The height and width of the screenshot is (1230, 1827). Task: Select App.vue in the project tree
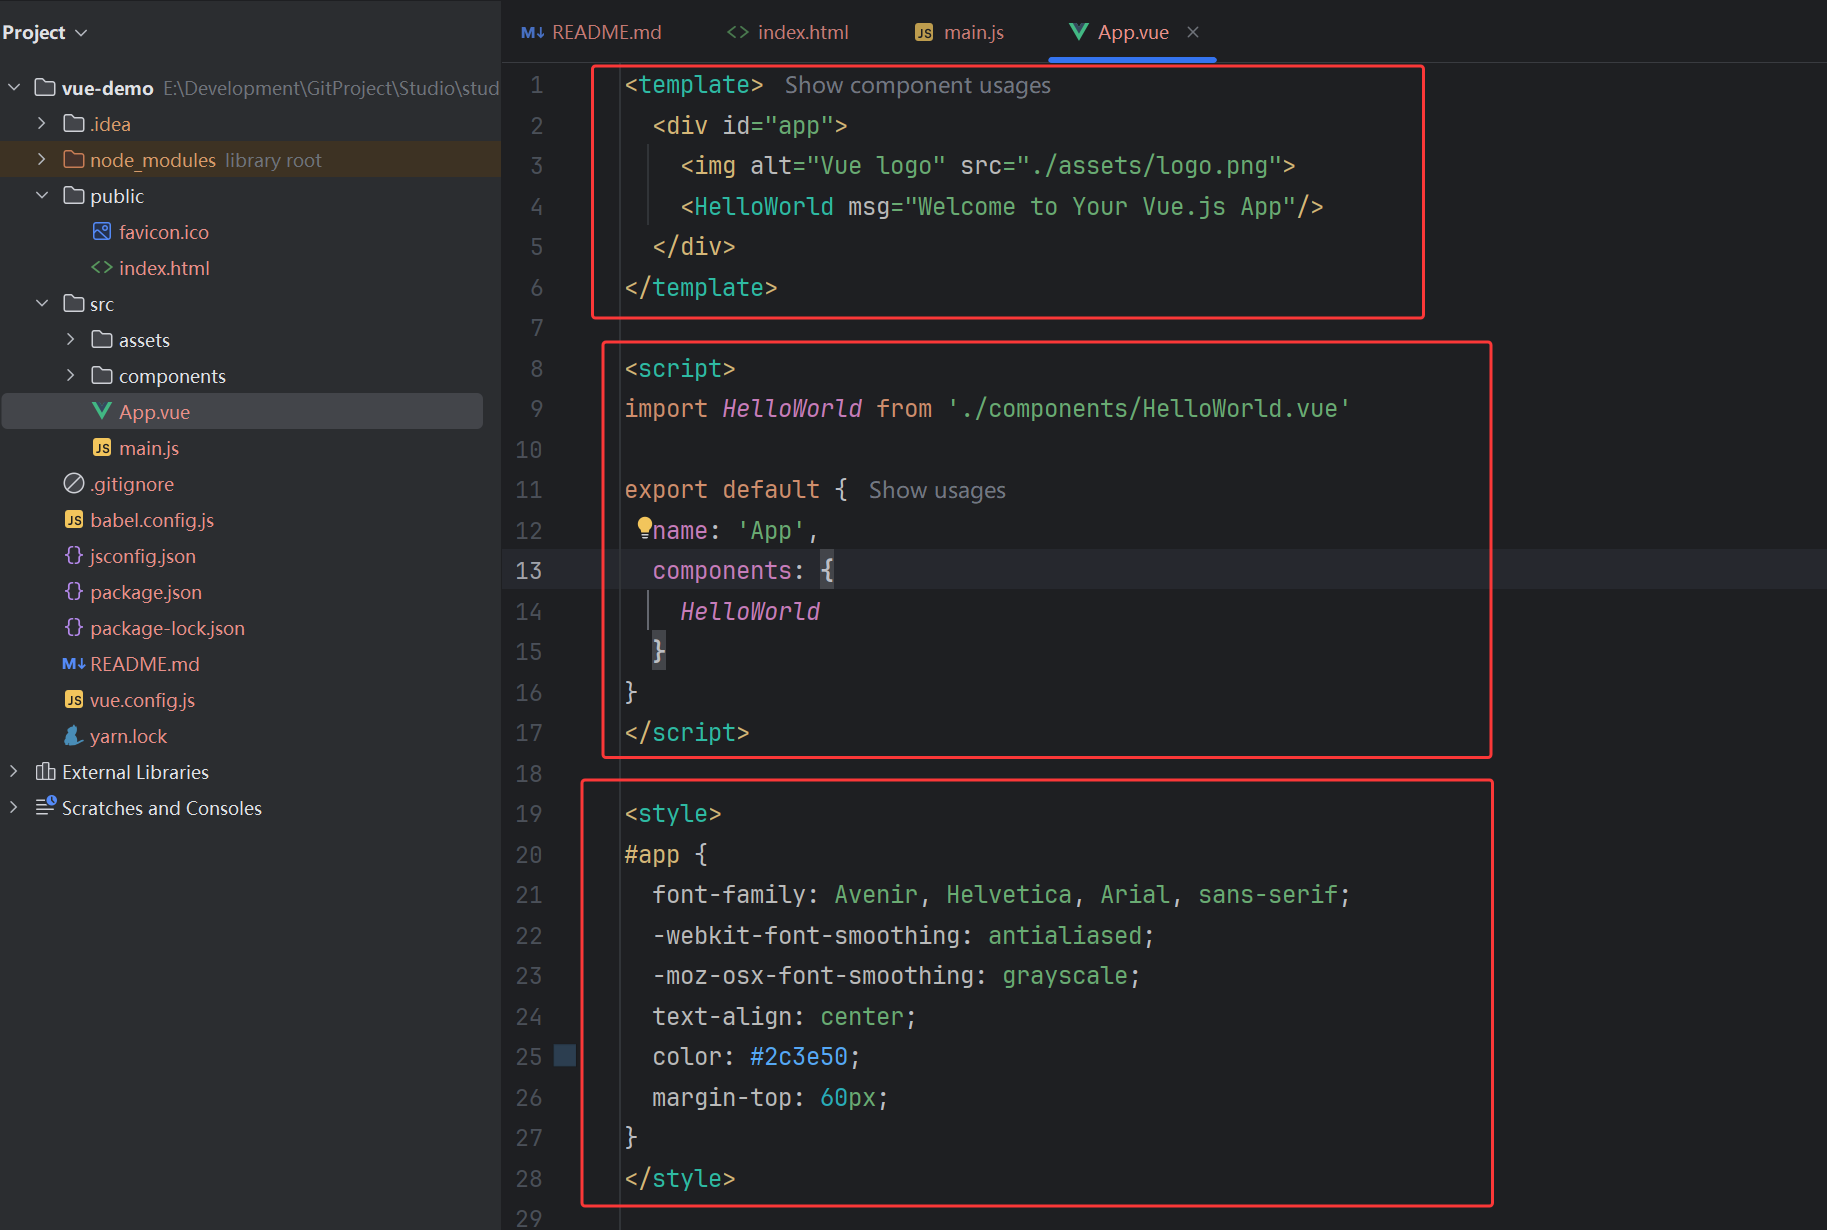click(154, 412)
